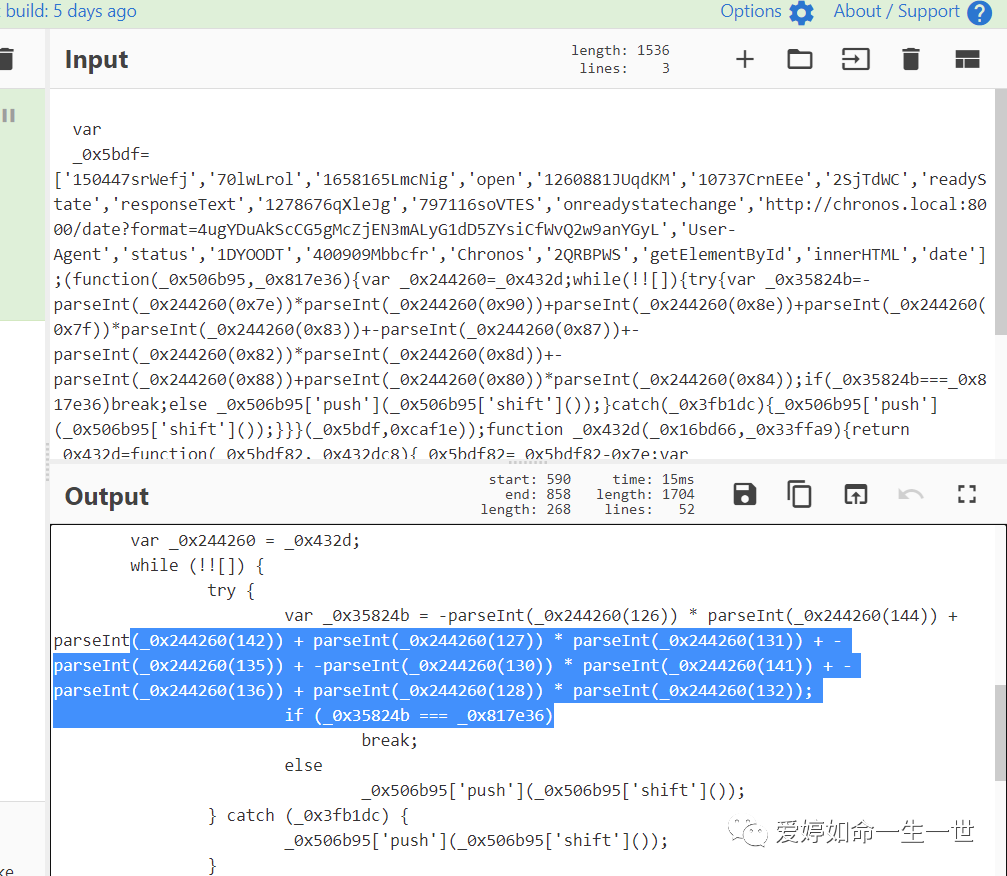Click the output 'lines: 52' value
Screen dimensions: 1007x876
pos(687,509)
